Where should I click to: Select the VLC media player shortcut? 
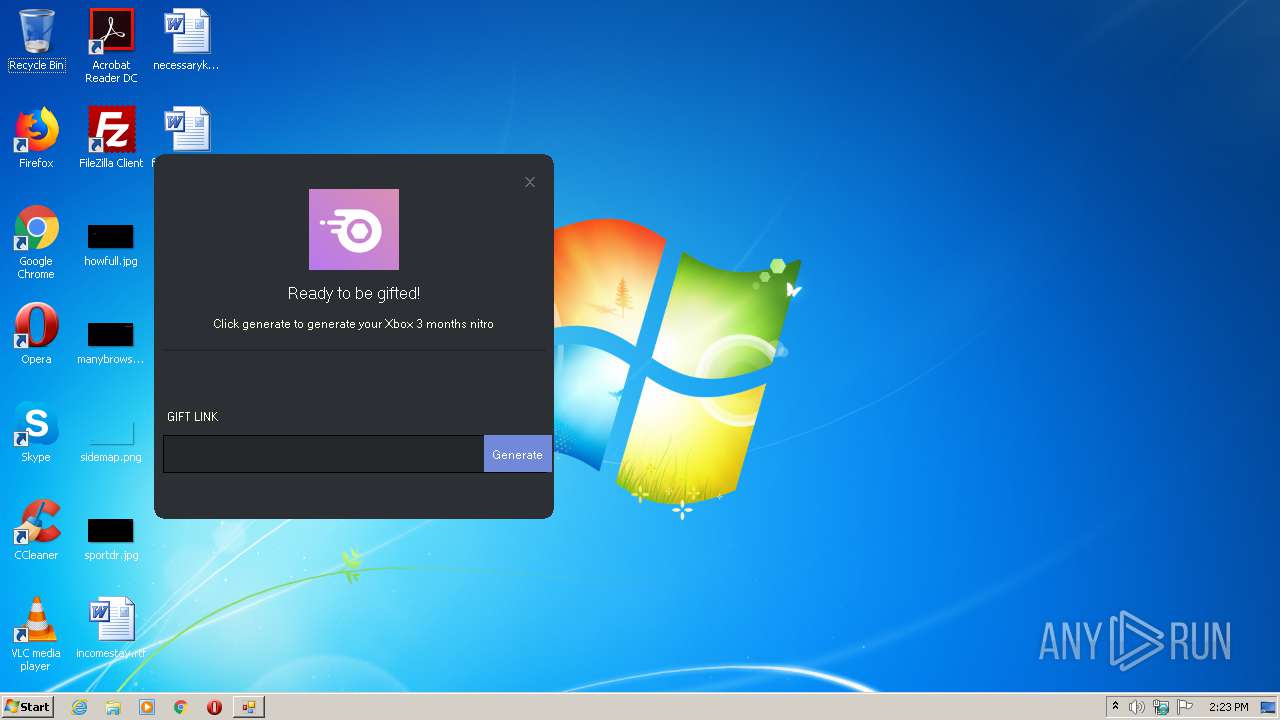click(x=36, y=634)
